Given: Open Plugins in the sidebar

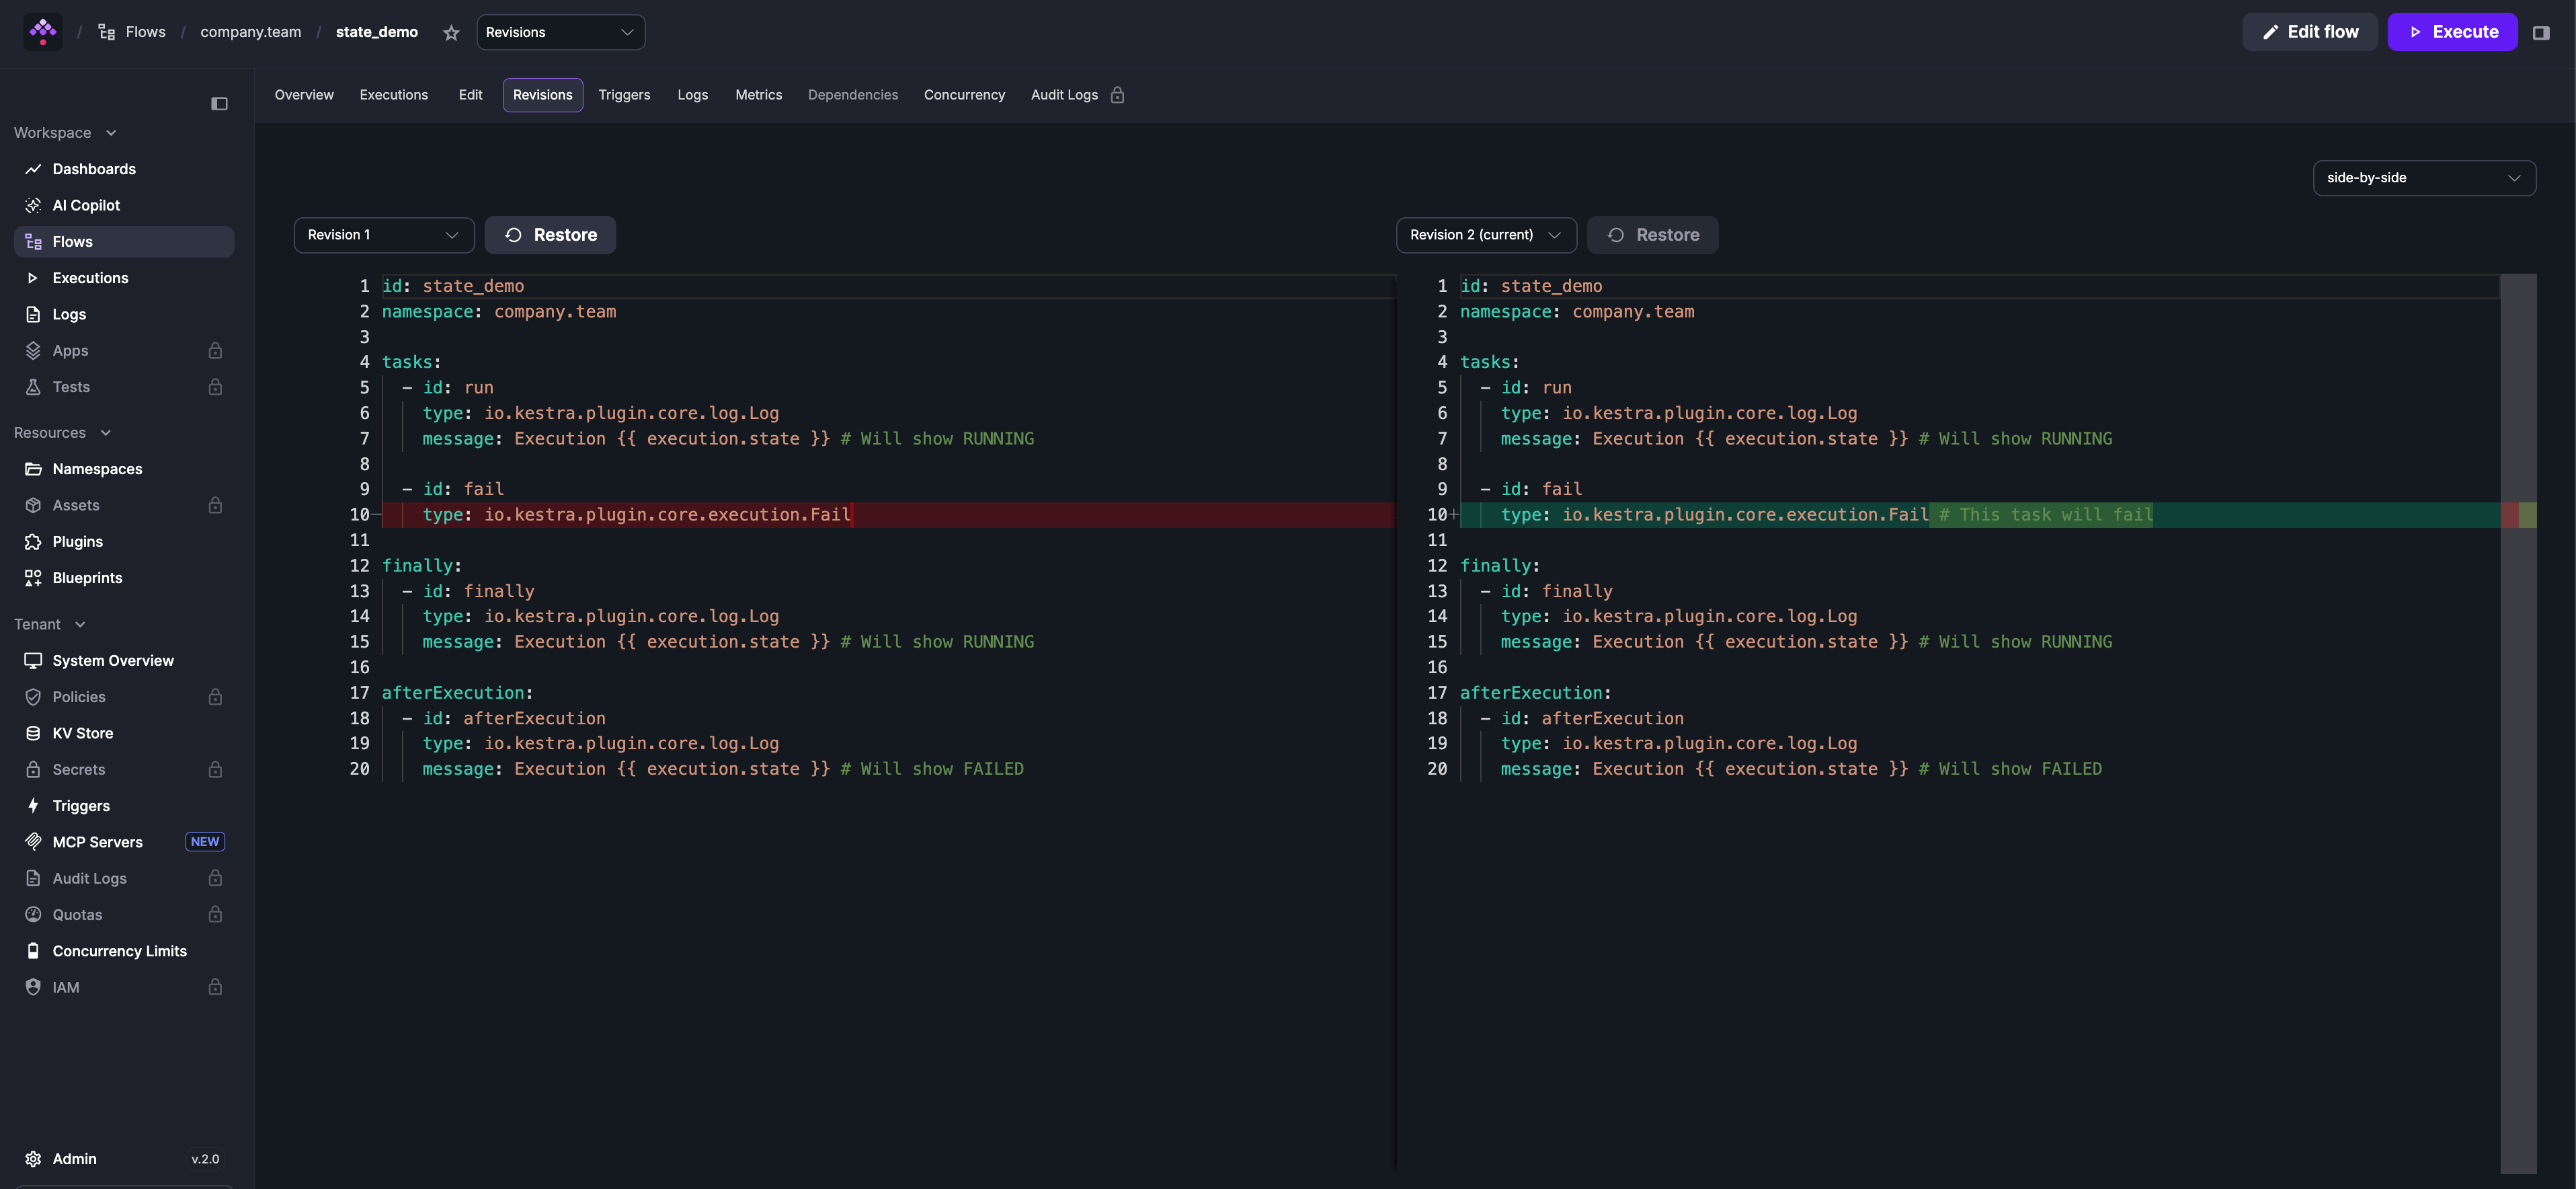Looking at the screenshot, I should pyautogui.click(x=124, y=542).
